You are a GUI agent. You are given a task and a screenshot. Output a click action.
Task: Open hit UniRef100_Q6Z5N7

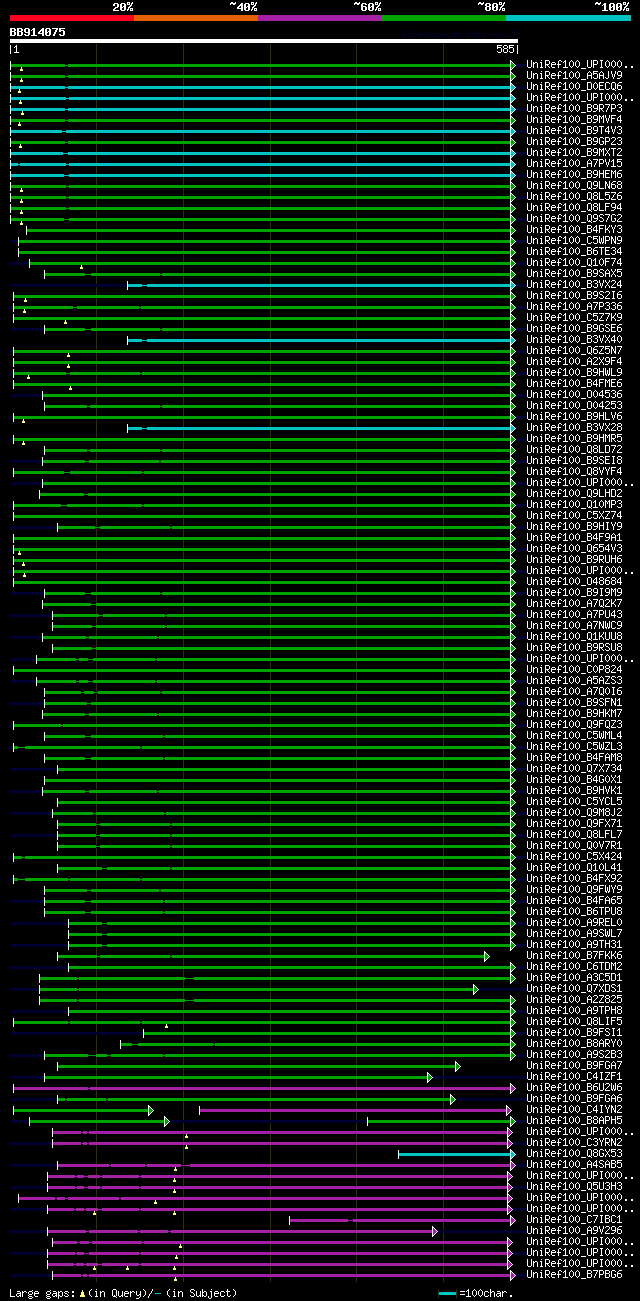point(574,350)
